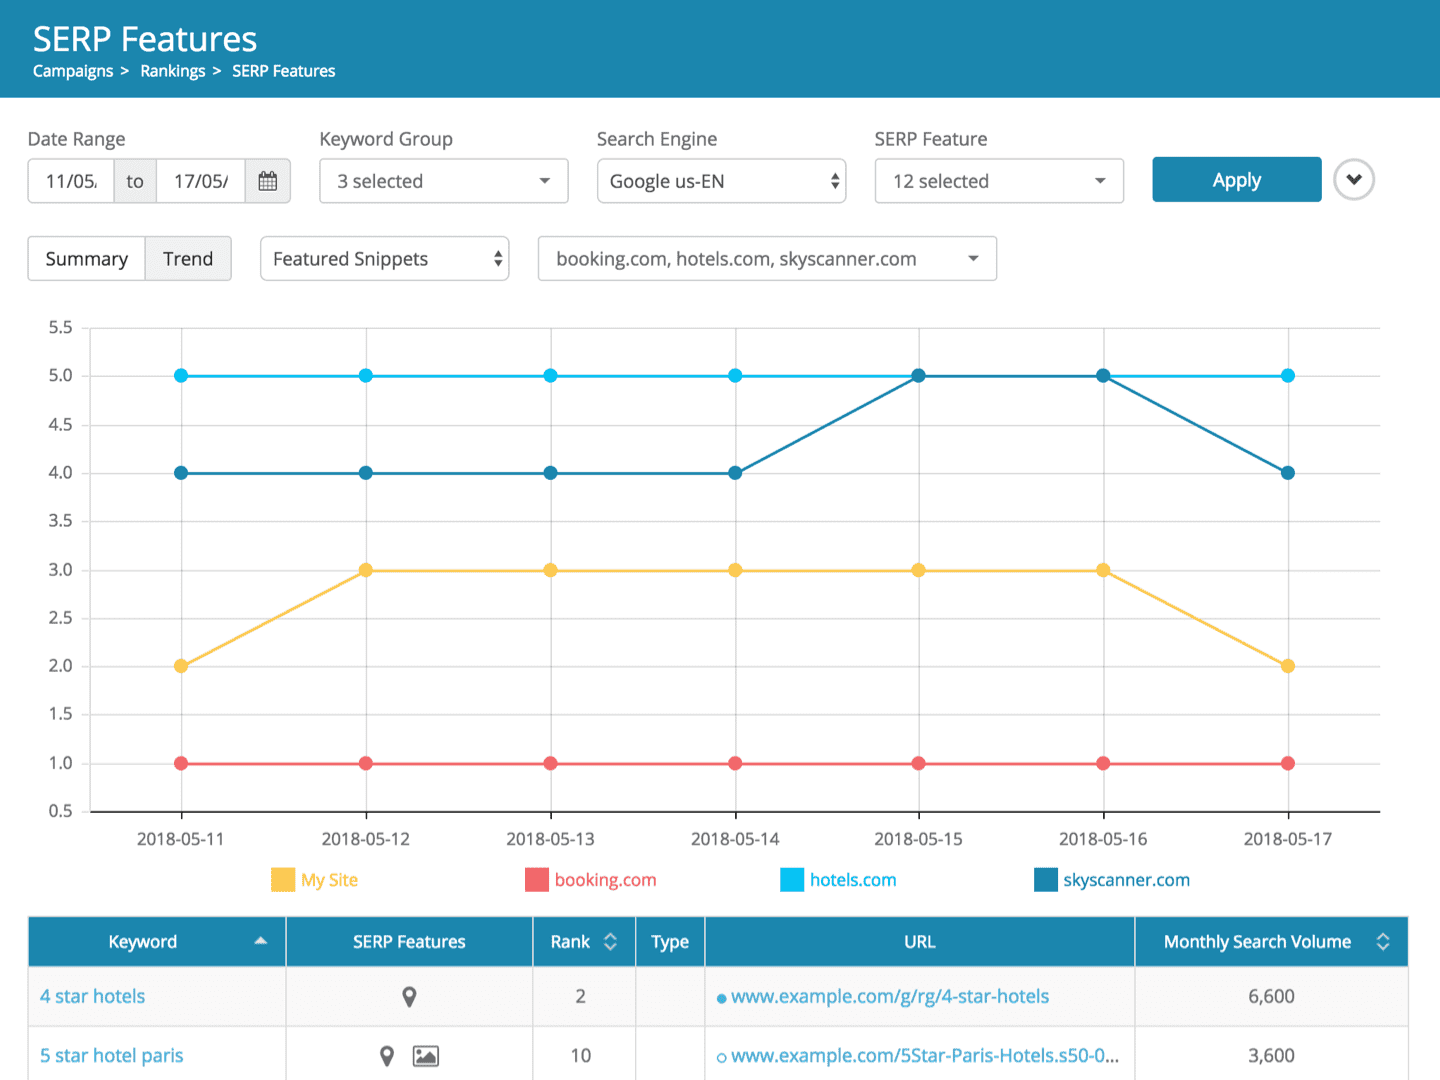This screenshot has height=1080, width=1440.
Task: Click Keyword column ascending sort arrow
Action: coord(260,941)
